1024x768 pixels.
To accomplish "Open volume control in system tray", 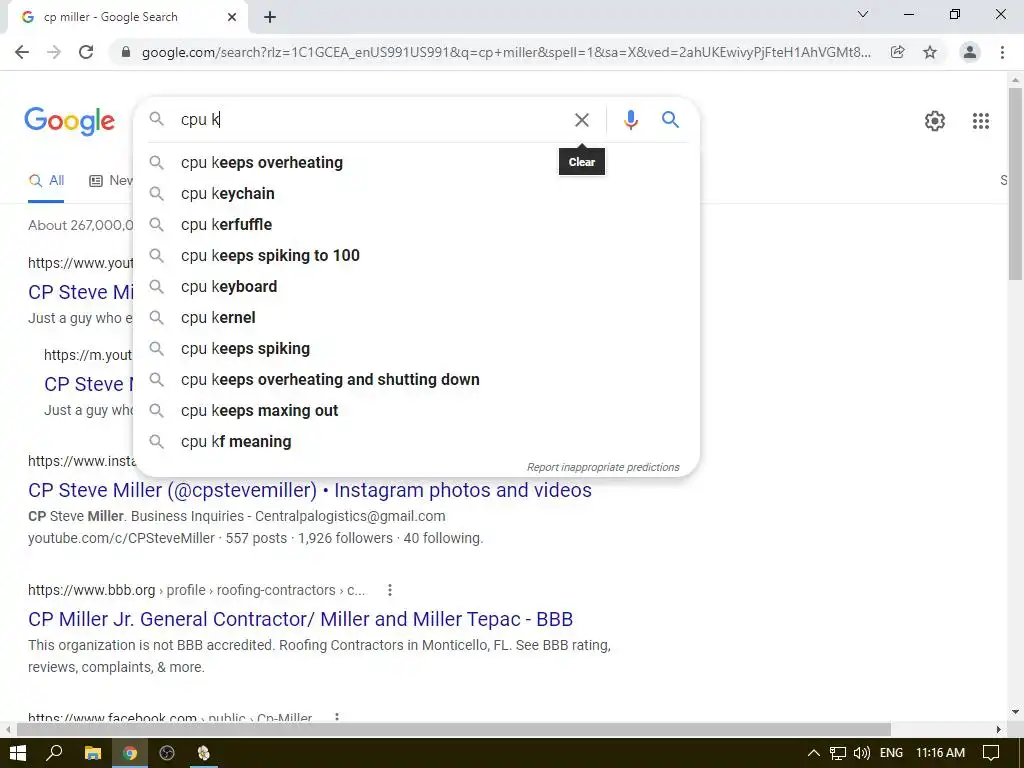I will [x=861, y=753].
